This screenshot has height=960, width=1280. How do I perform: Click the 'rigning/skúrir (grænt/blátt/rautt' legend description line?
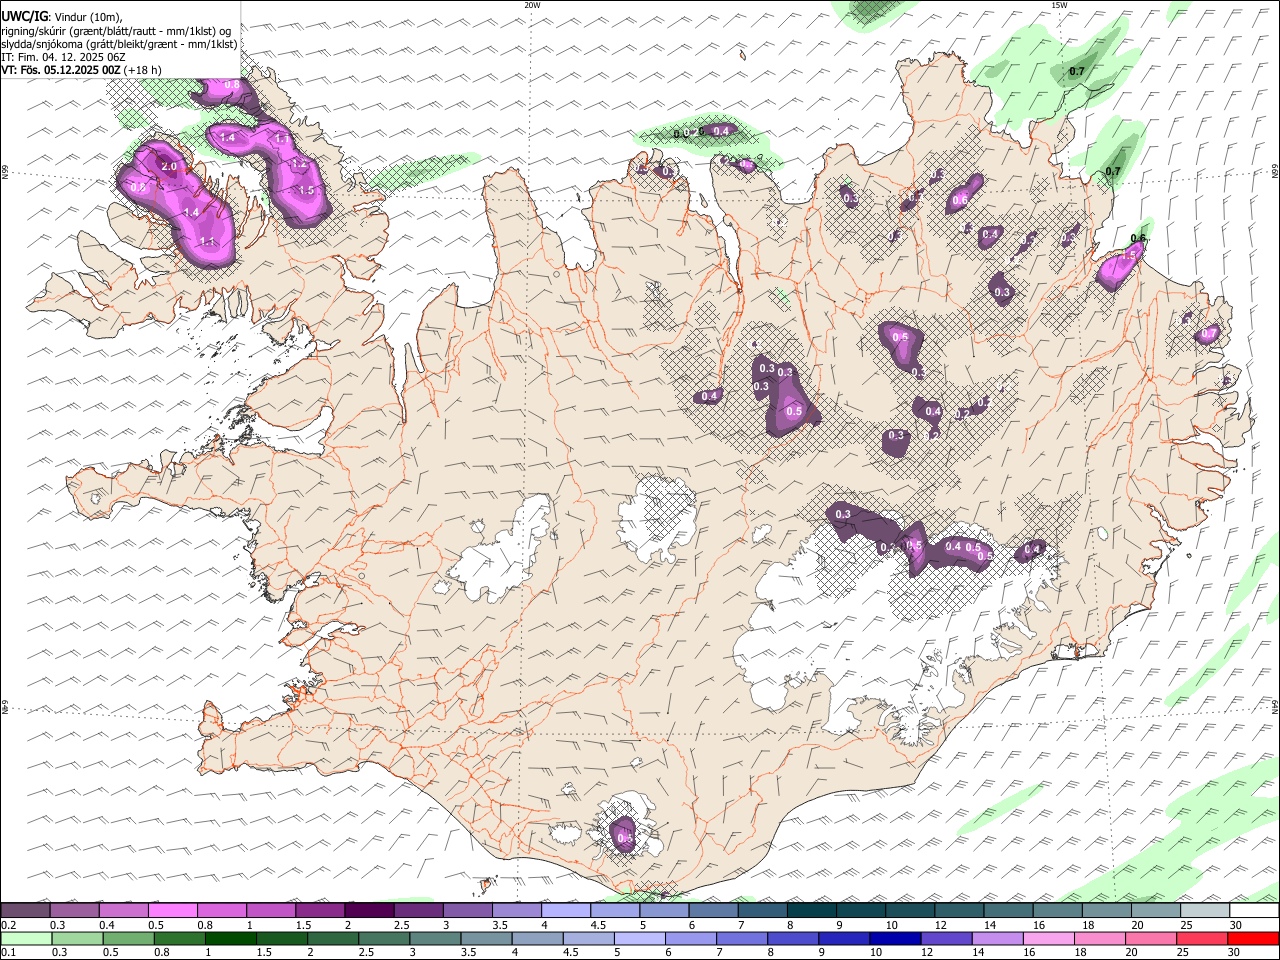click(x=116, y=30)
